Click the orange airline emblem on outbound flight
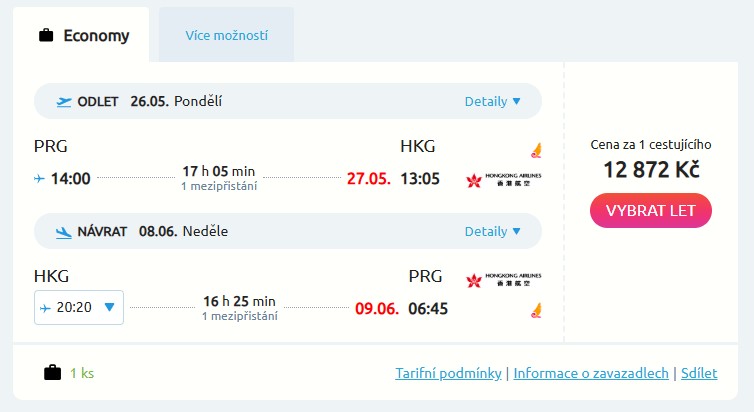 pos(536,150)
